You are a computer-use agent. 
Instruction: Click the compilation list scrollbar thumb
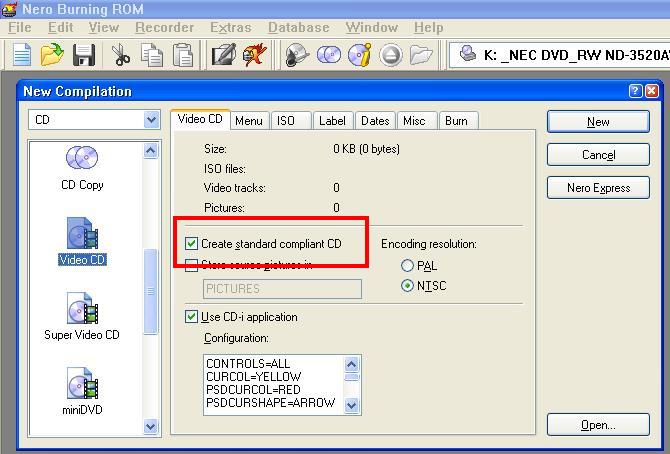coord(150,291)
